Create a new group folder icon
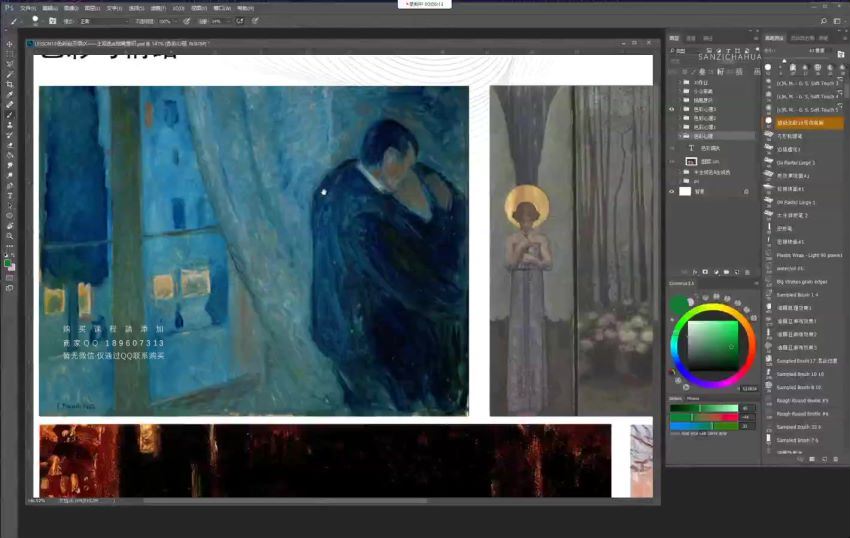The height and width of the screenshot is (538, 850). click(726, 272)
